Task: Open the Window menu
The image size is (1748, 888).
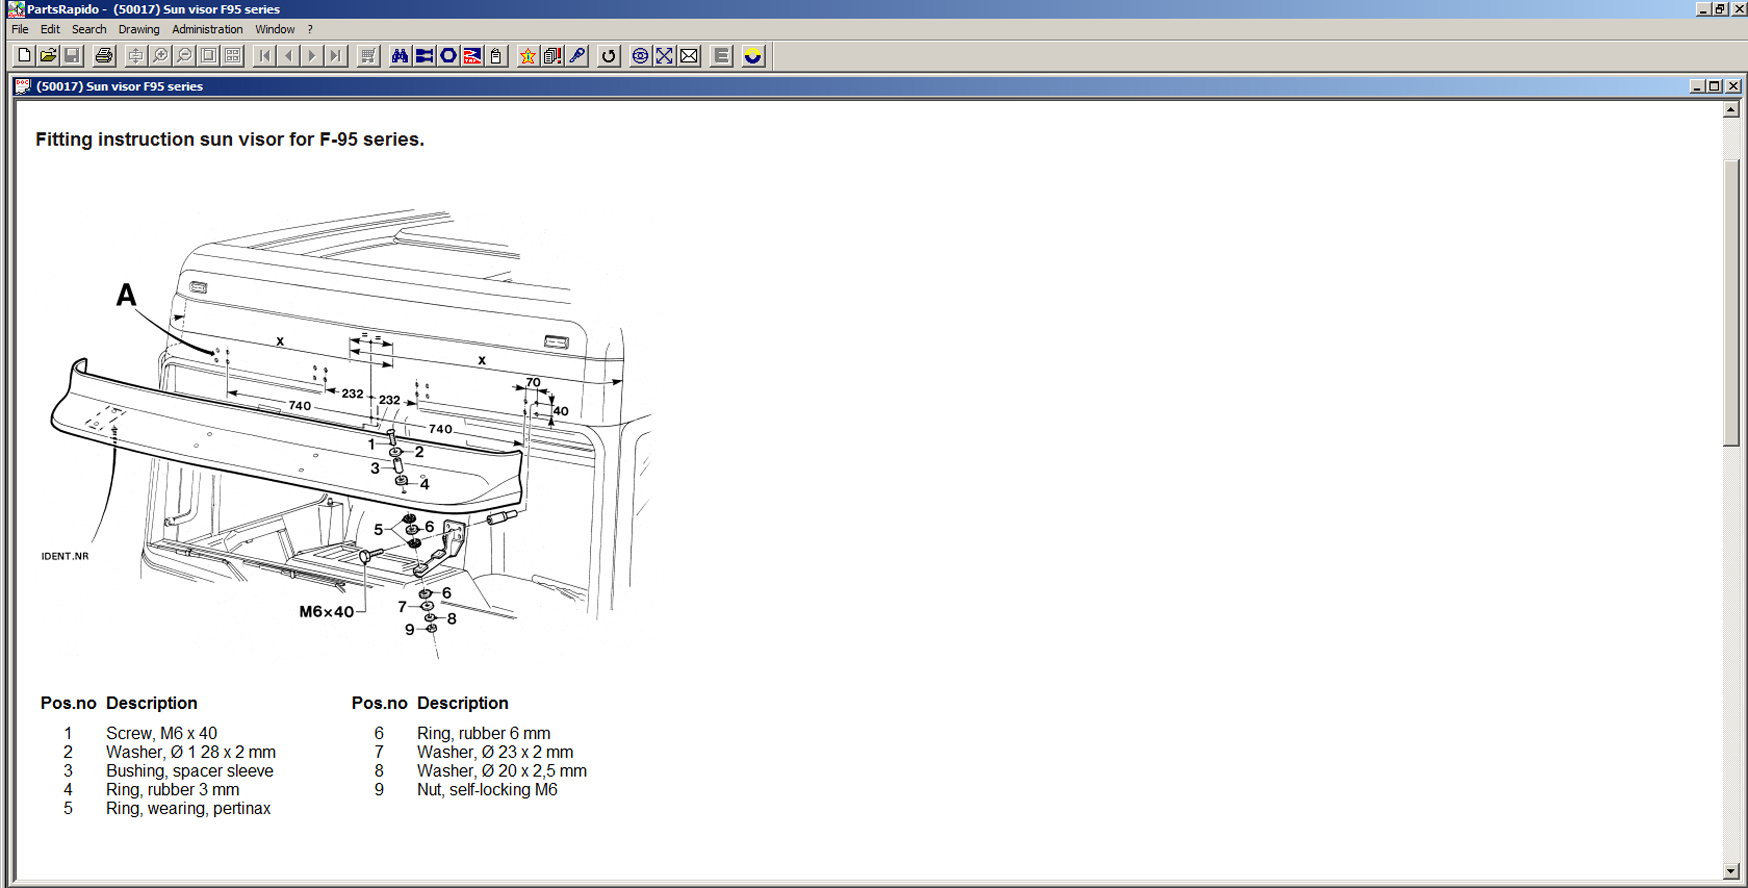Action: pyautogui.click(x=274, y=29)
